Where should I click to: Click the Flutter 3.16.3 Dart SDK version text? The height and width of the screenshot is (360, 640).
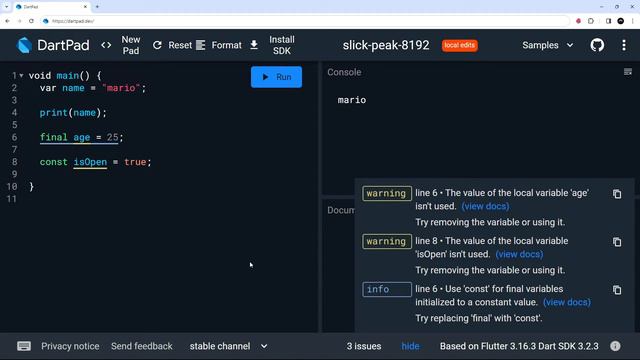click(519, 346)
